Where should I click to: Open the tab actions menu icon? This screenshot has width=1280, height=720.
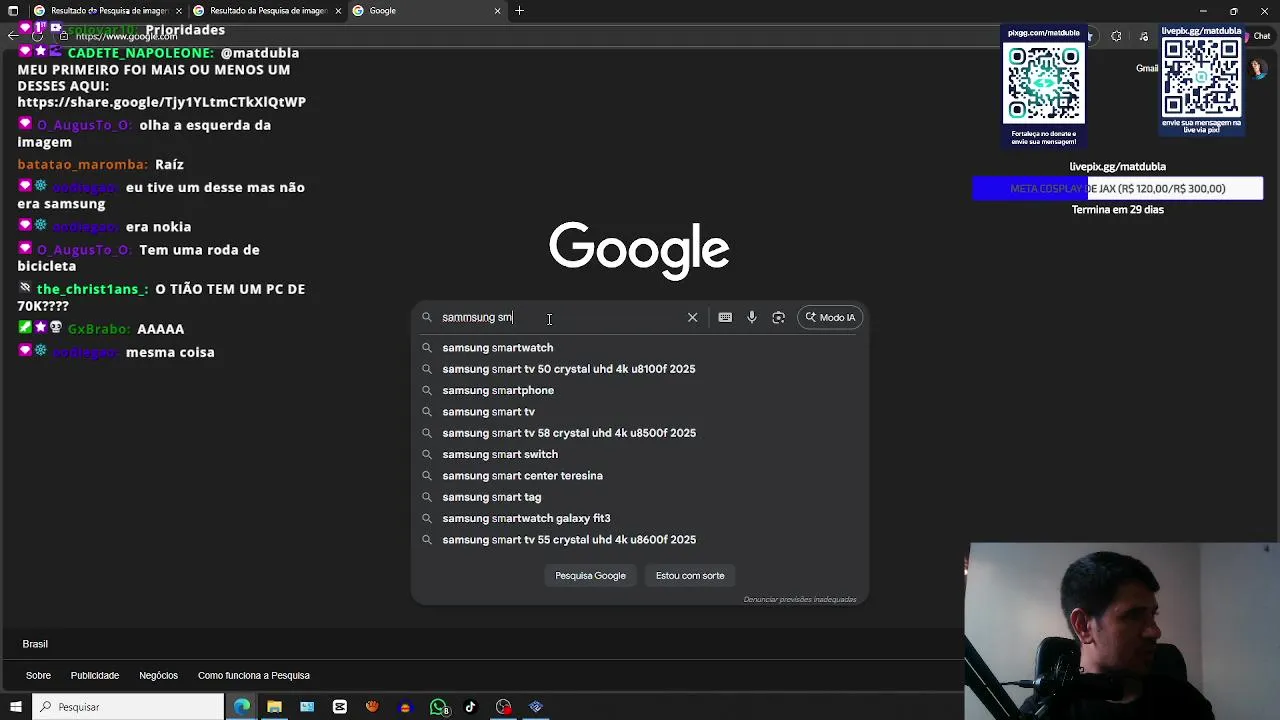click(x=13, y=11)
